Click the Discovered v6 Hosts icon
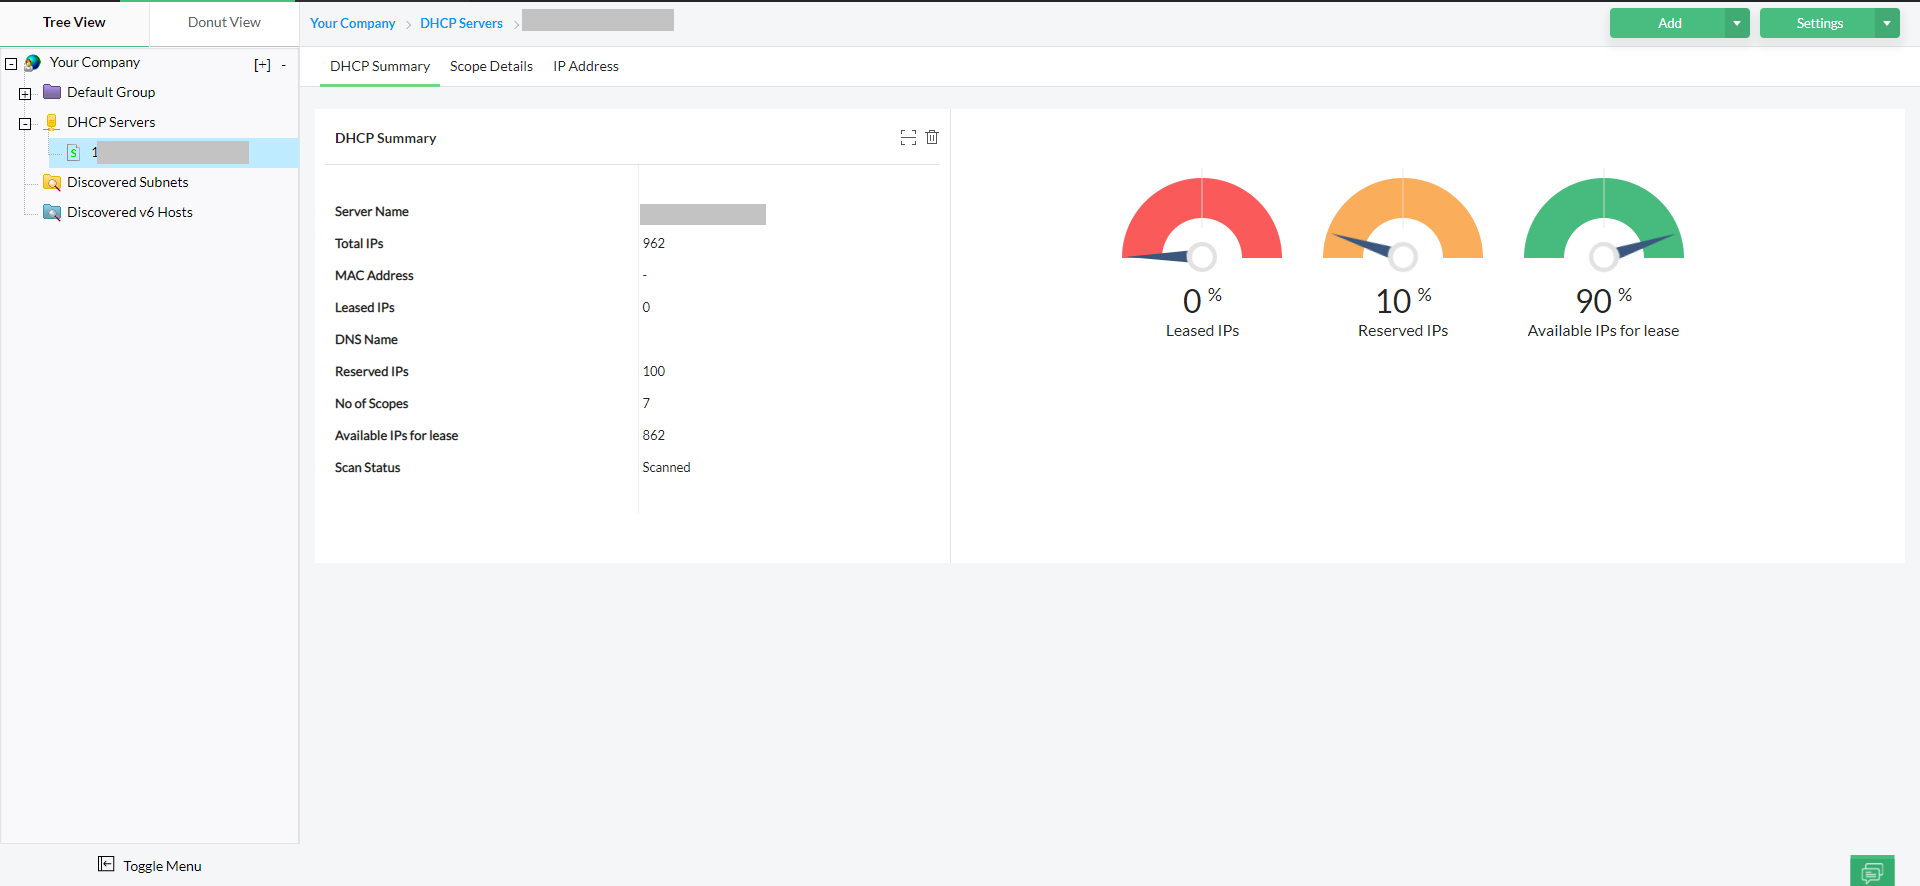Viewport: 1920px width, 886px height. [52, 212]
